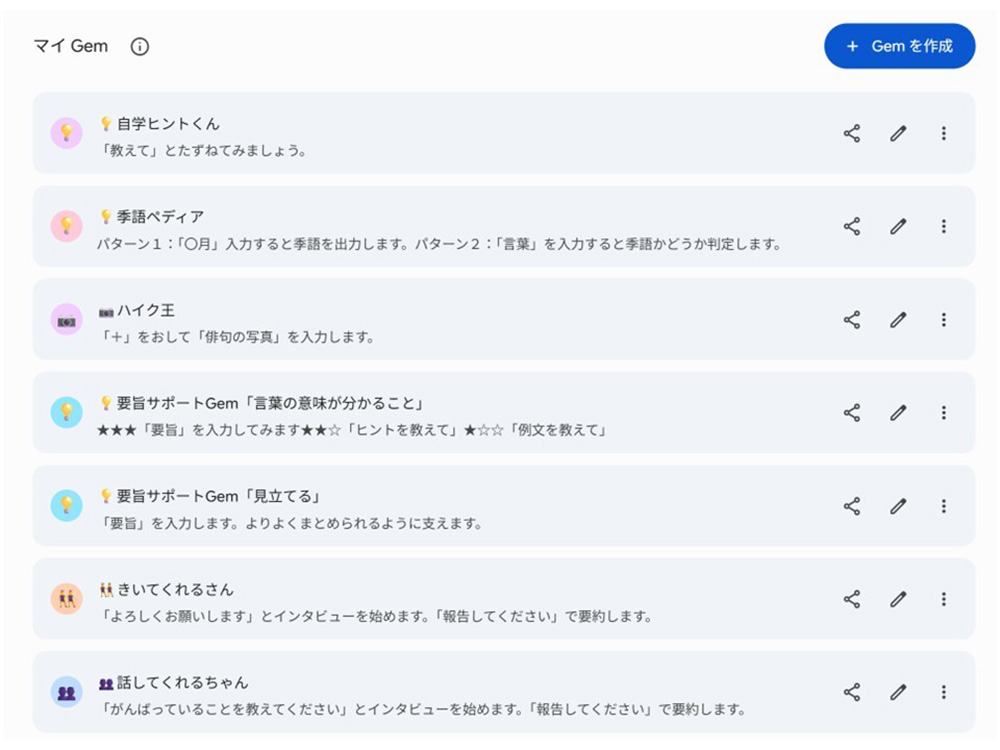Click the Gem を作成 button
This screenshot has height=750, width=1000.
[899, 46]
